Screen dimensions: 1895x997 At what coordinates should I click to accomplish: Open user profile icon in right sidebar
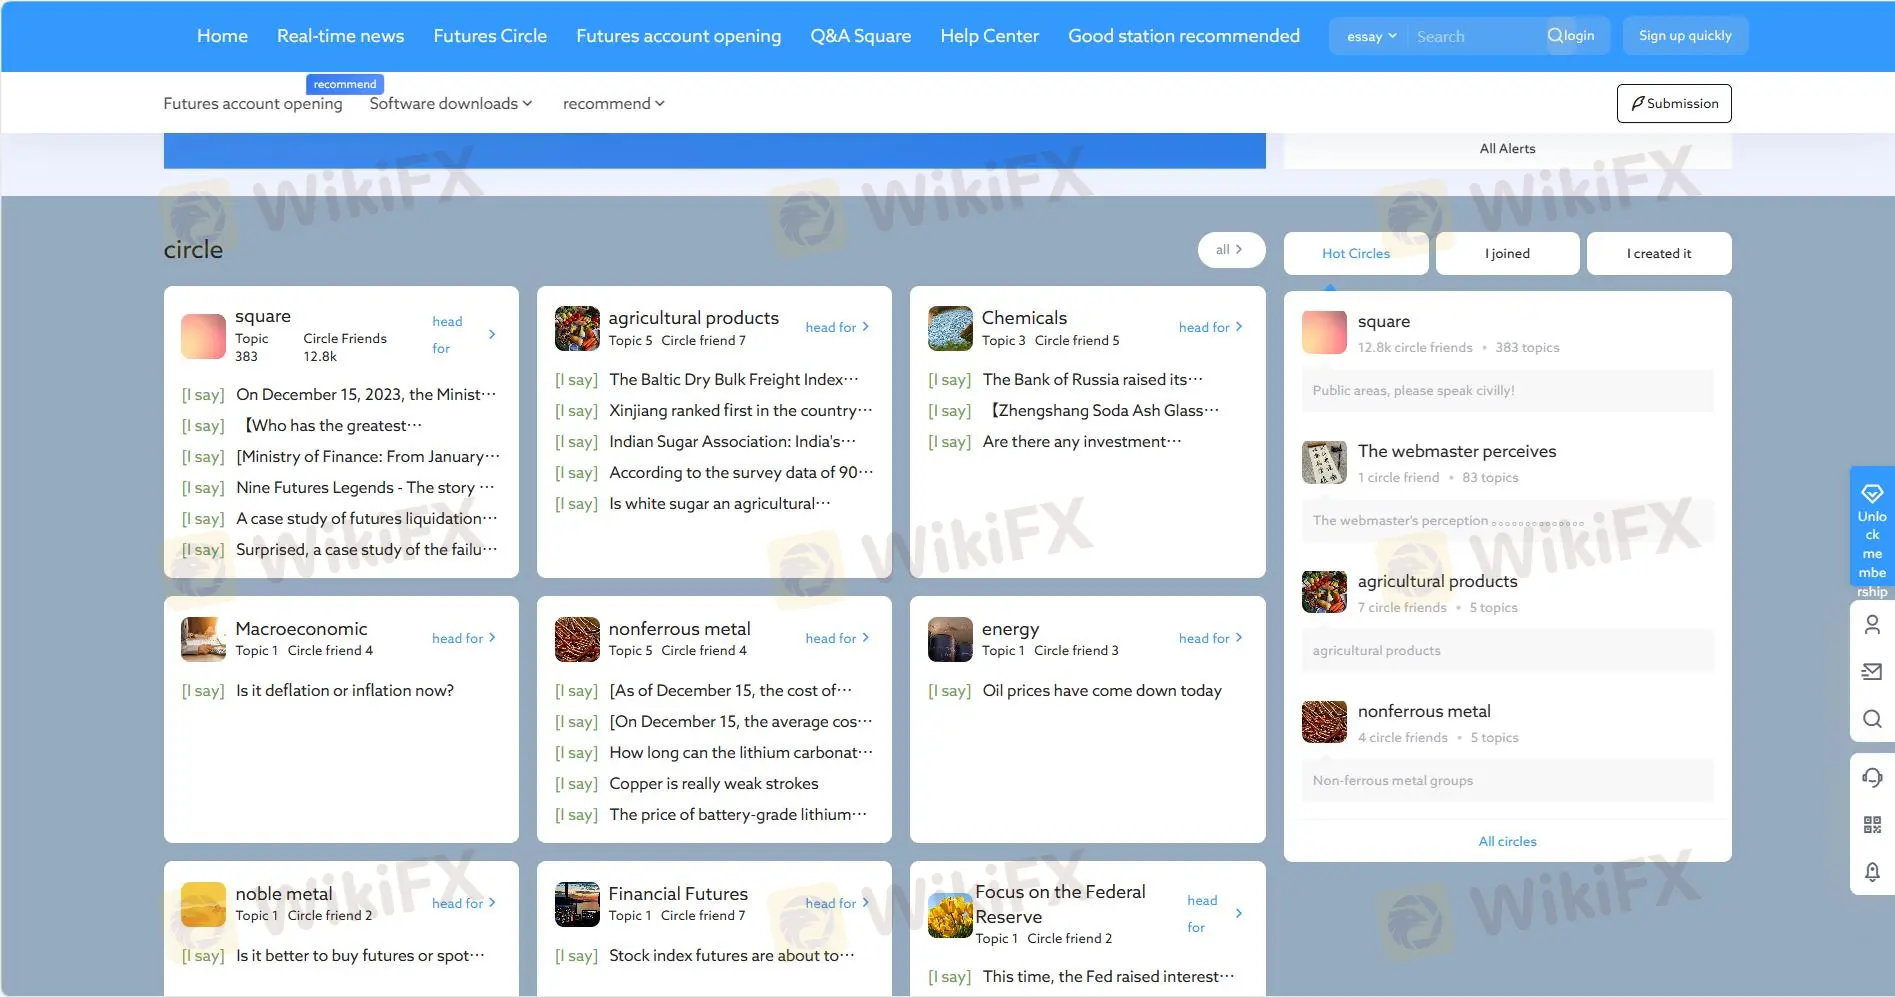pos(1872,625)
